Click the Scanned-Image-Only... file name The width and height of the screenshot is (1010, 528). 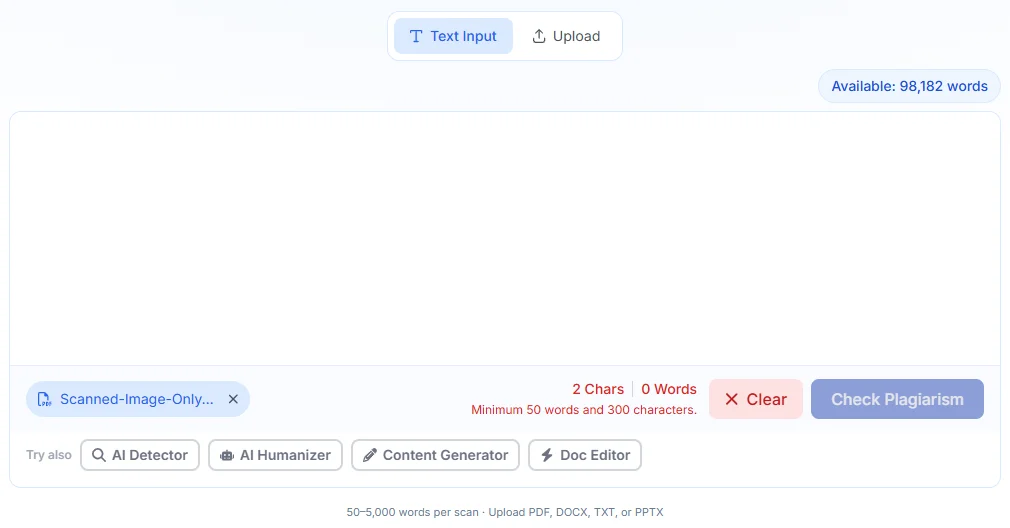click(137, 399)
